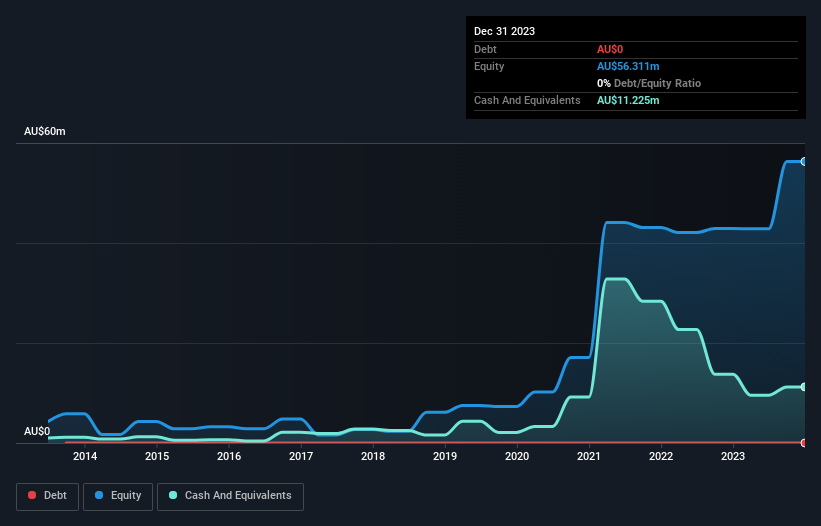
Task: Click the 0% Debt/Equity Ratio text
Action: (x=649, y=83)
